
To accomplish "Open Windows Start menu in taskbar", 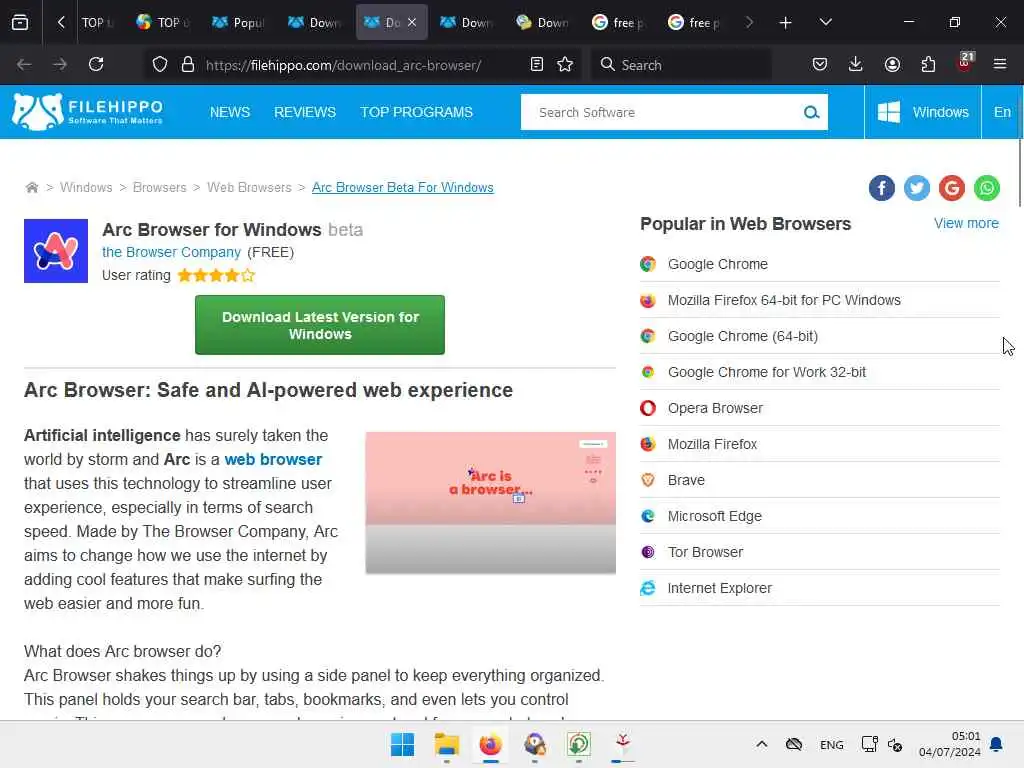I will click(x=402, y=744).
